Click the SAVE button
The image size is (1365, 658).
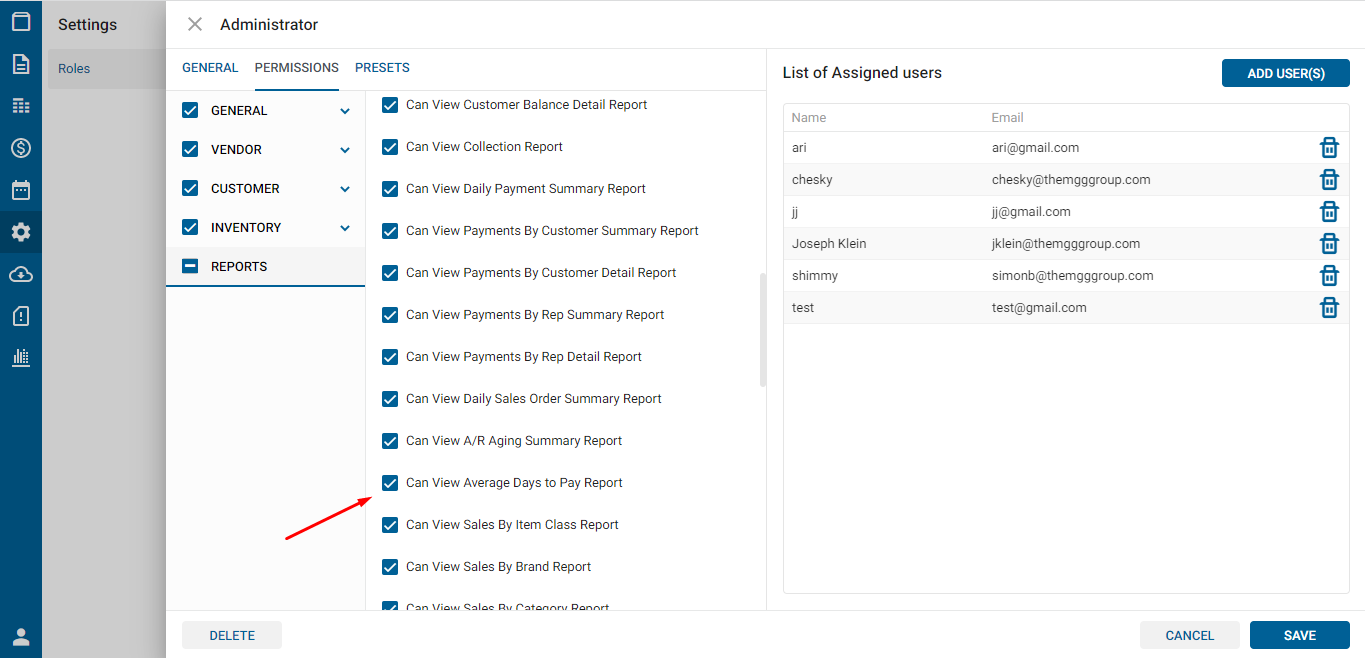tap(1299, 635)
